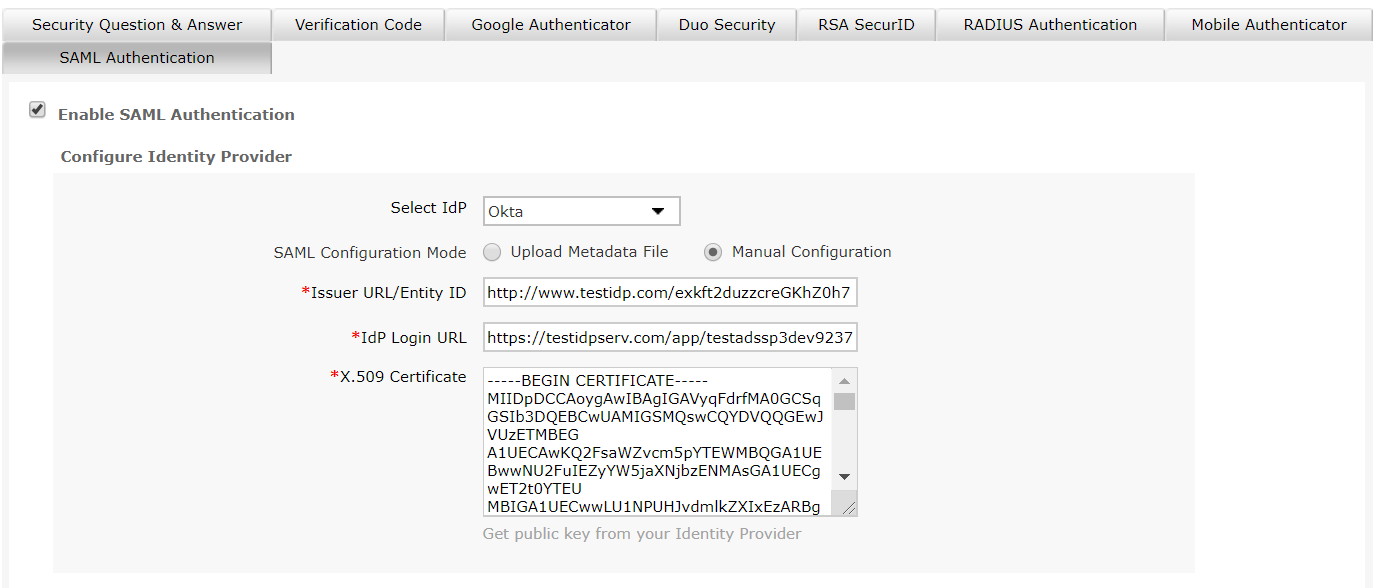Switch to RADIUS Authentication tab

tap(1050, 25)
